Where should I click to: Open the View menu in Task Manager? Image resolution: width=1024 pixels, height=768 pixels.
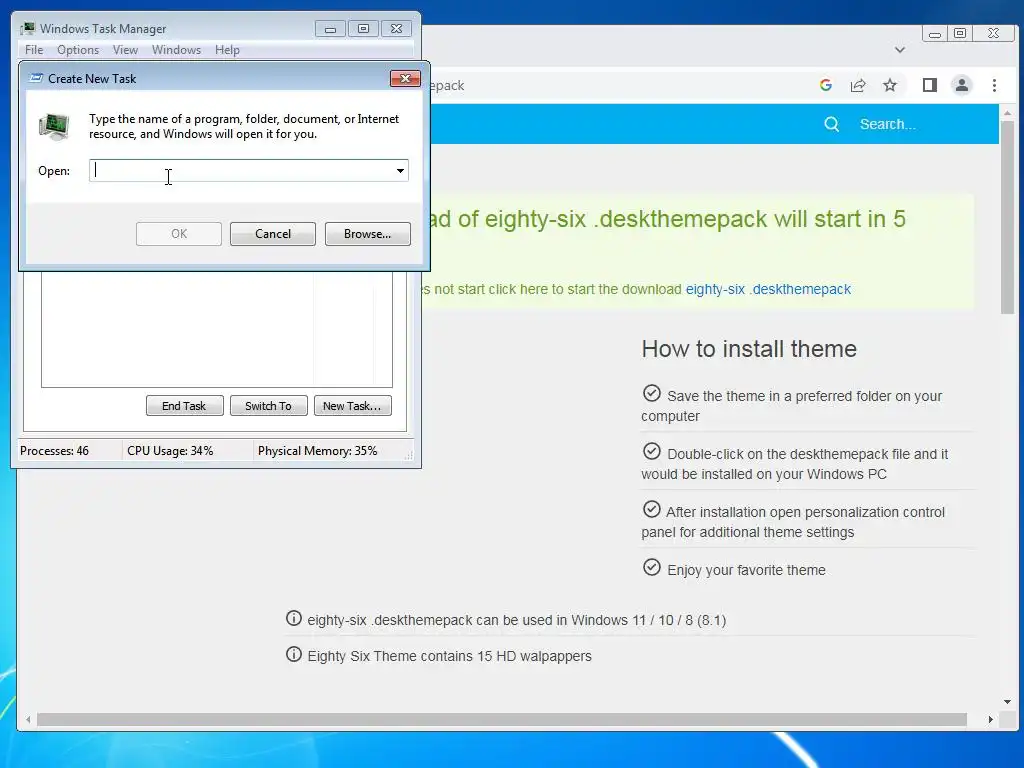125,50
